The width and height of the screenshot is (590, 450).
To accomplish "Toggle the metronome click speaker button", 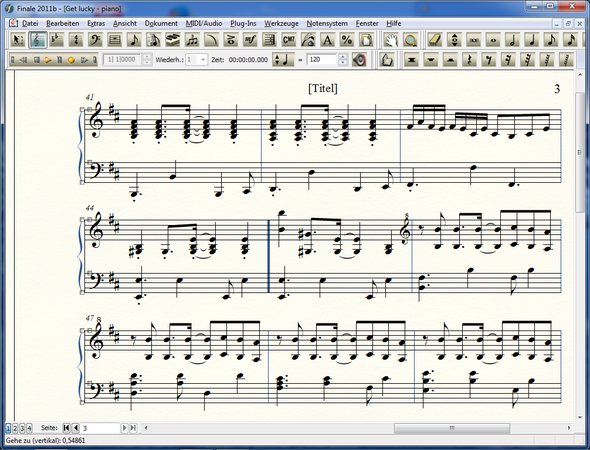I will click(x=359, y=60).
